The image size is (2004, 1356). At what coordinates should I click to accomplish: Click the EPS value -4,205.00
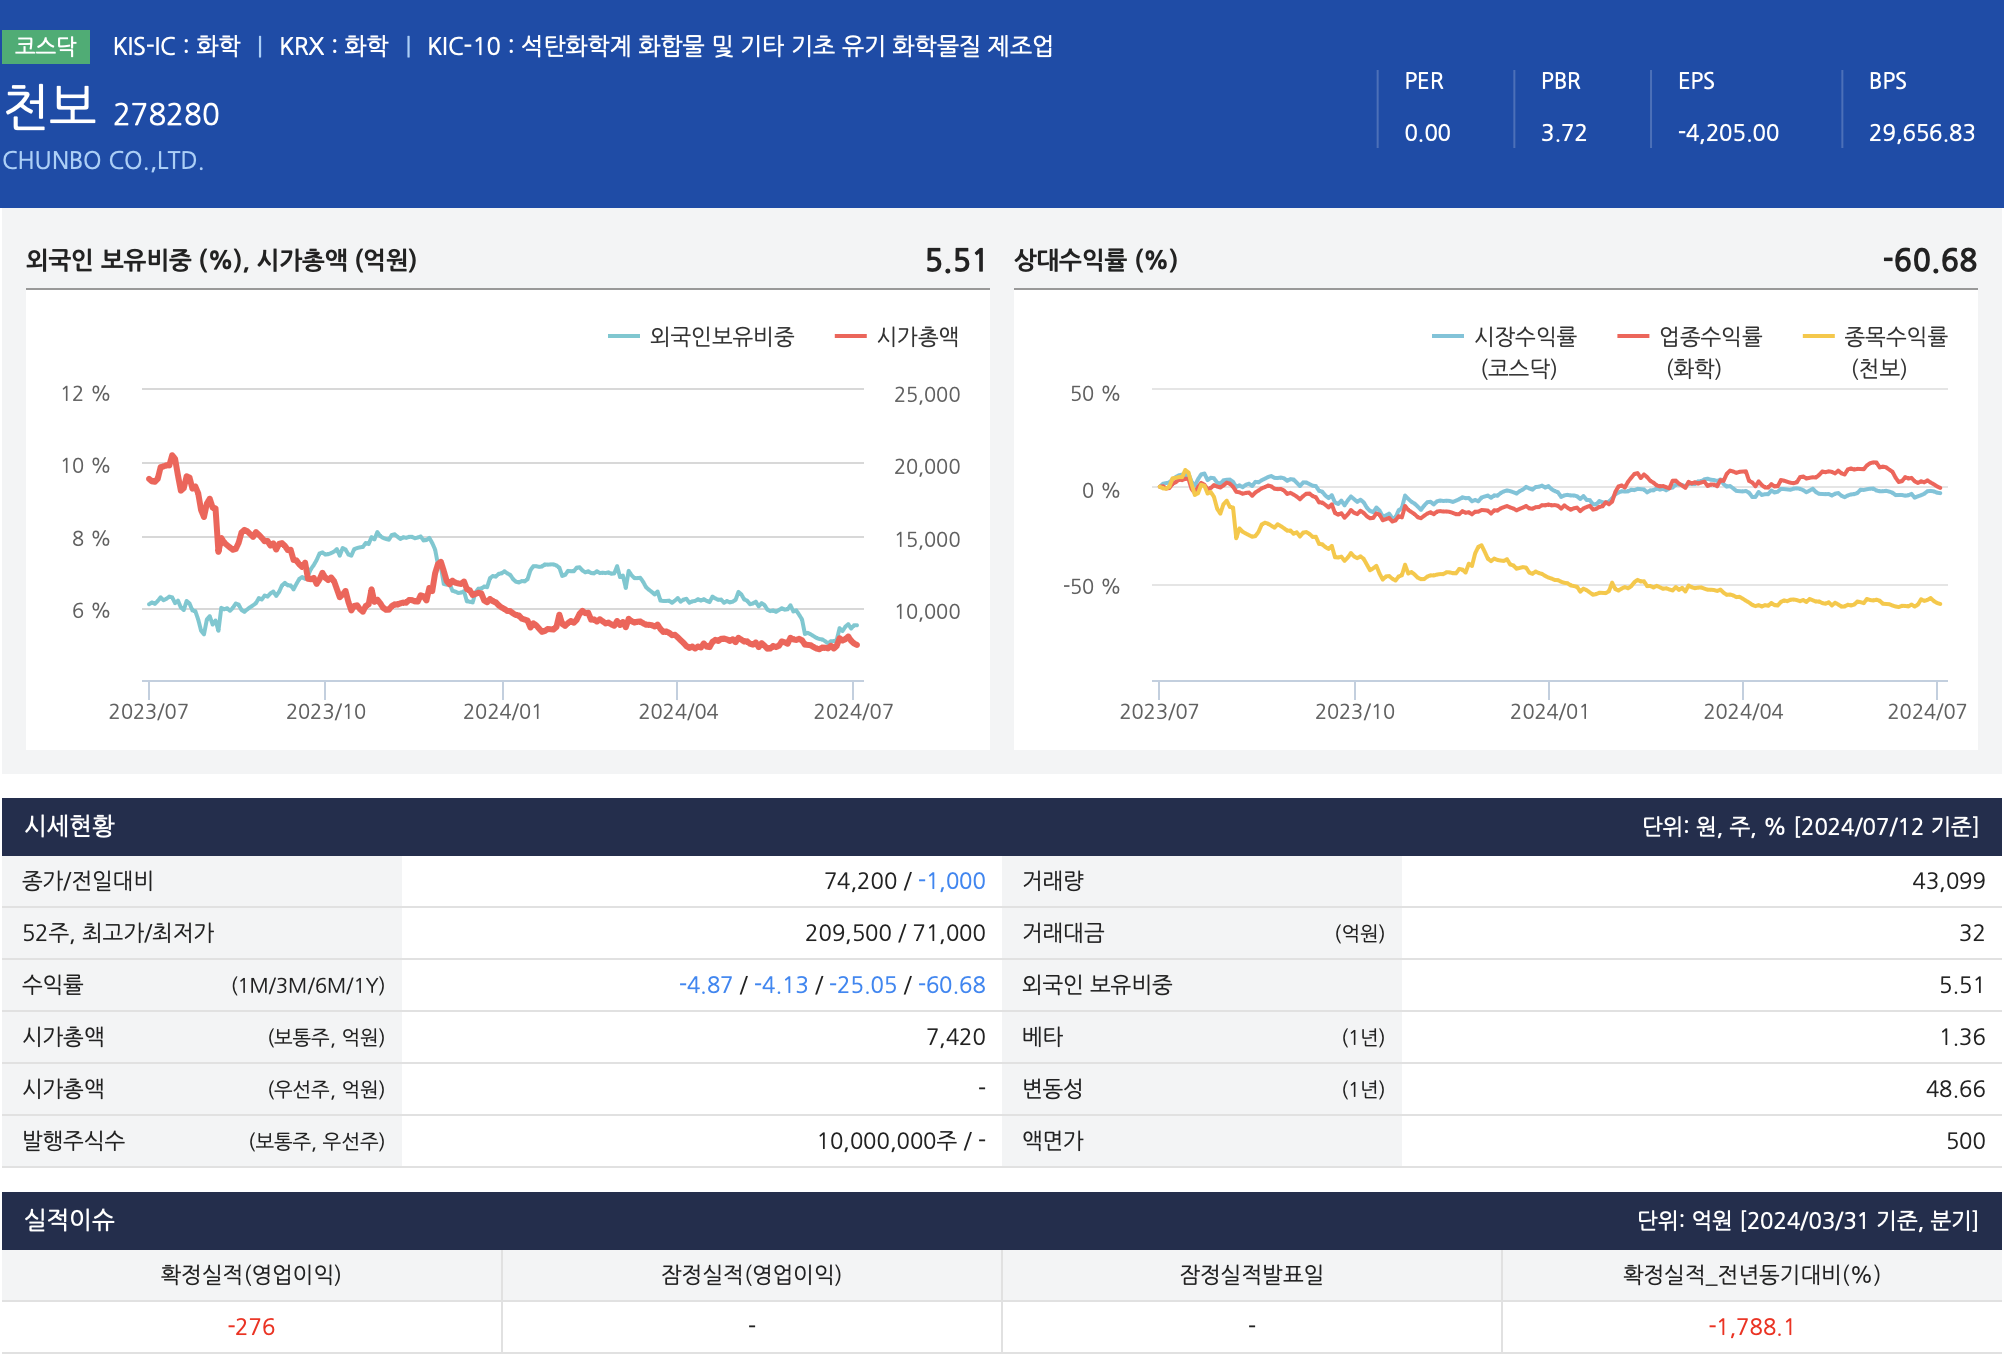coord(1727,133)
